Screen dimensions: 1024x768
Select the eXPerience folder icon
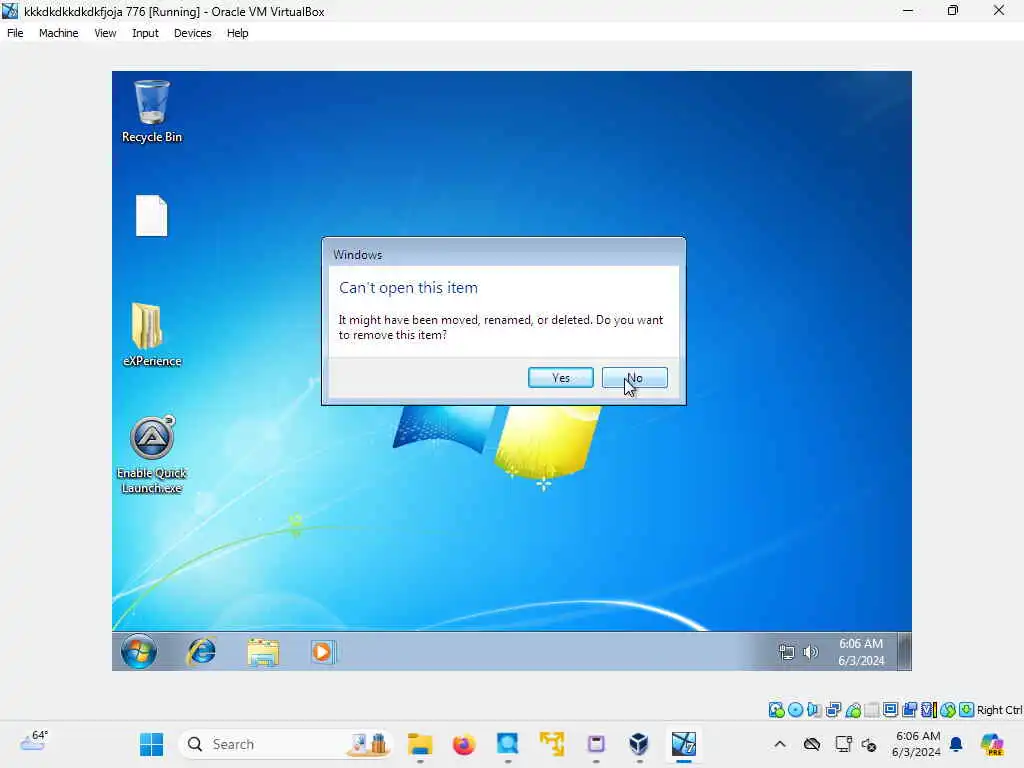pos(152,334)
